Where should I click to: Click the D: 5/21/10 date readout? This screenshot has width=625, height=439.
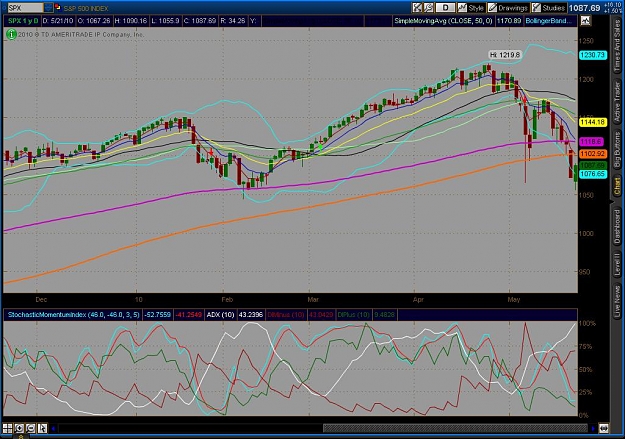(x=58, y=21)
